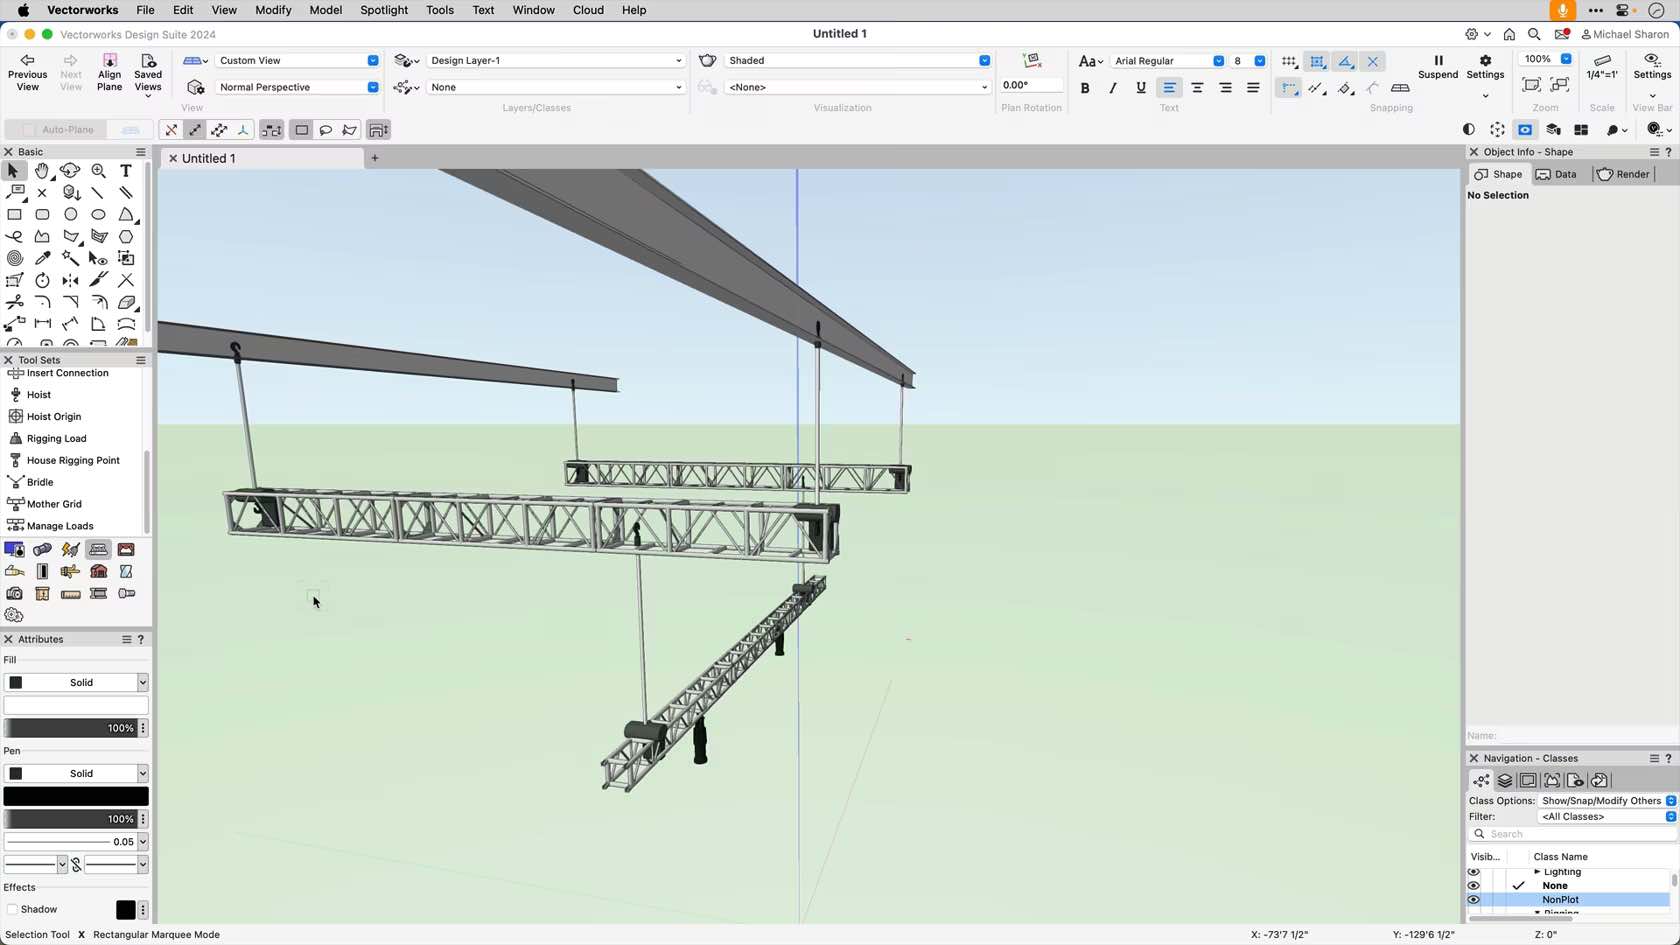The image size is (1680, 945).
Task: Select the Pan tool in Basic palette
Action: (x=42, y=171)
